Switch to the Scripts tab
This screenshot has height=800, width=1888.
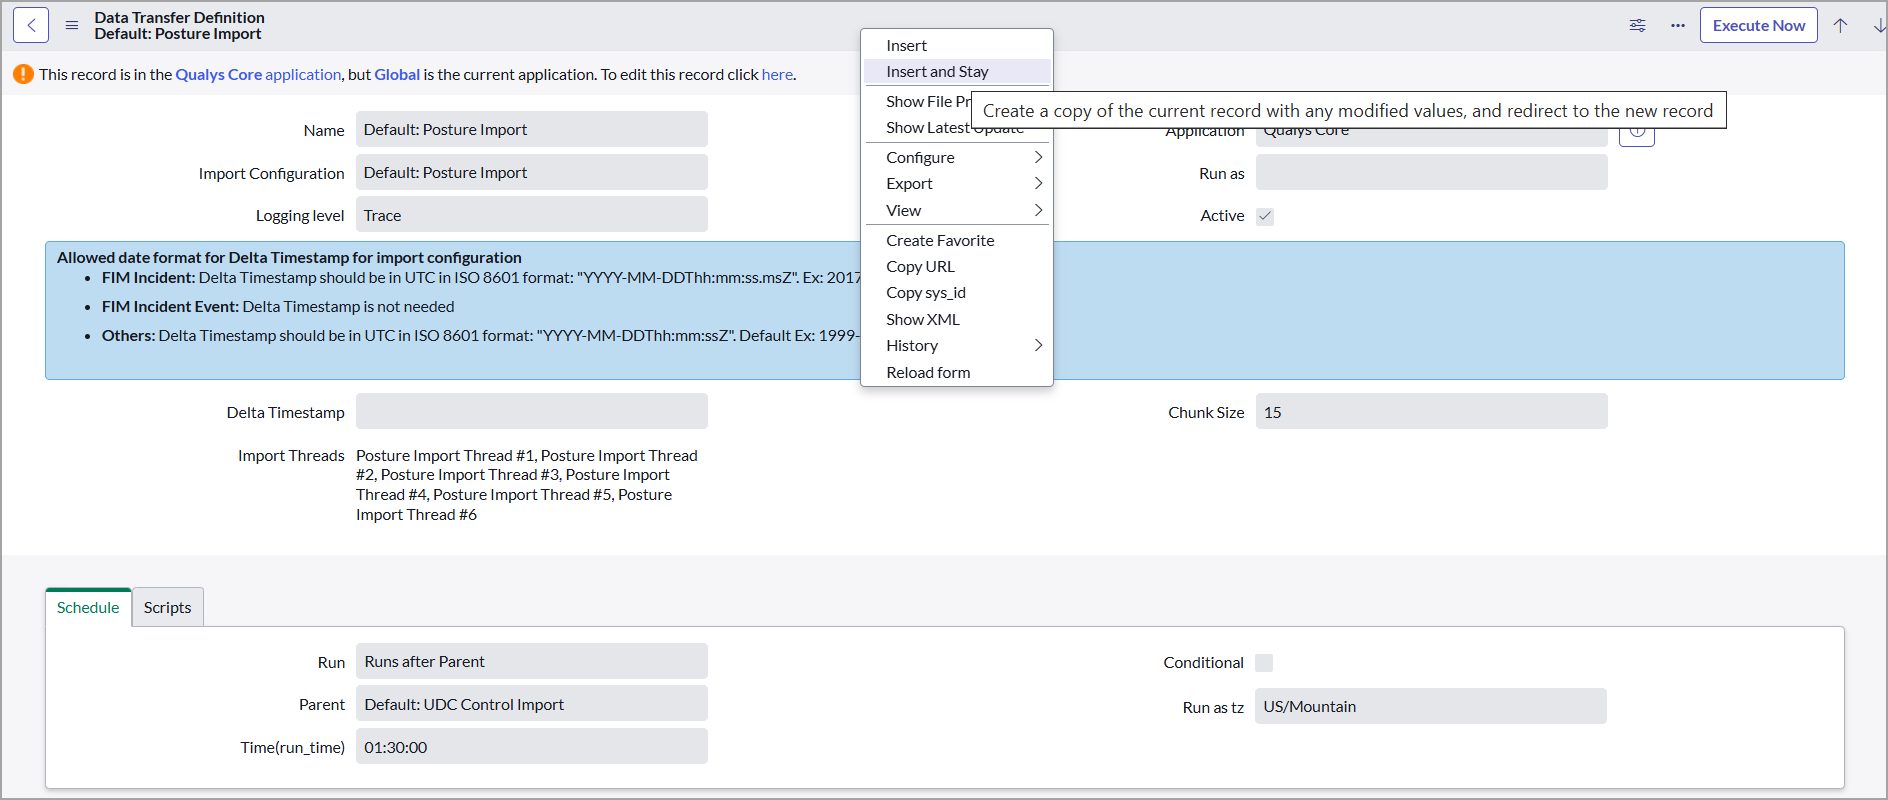click(167, 607)
